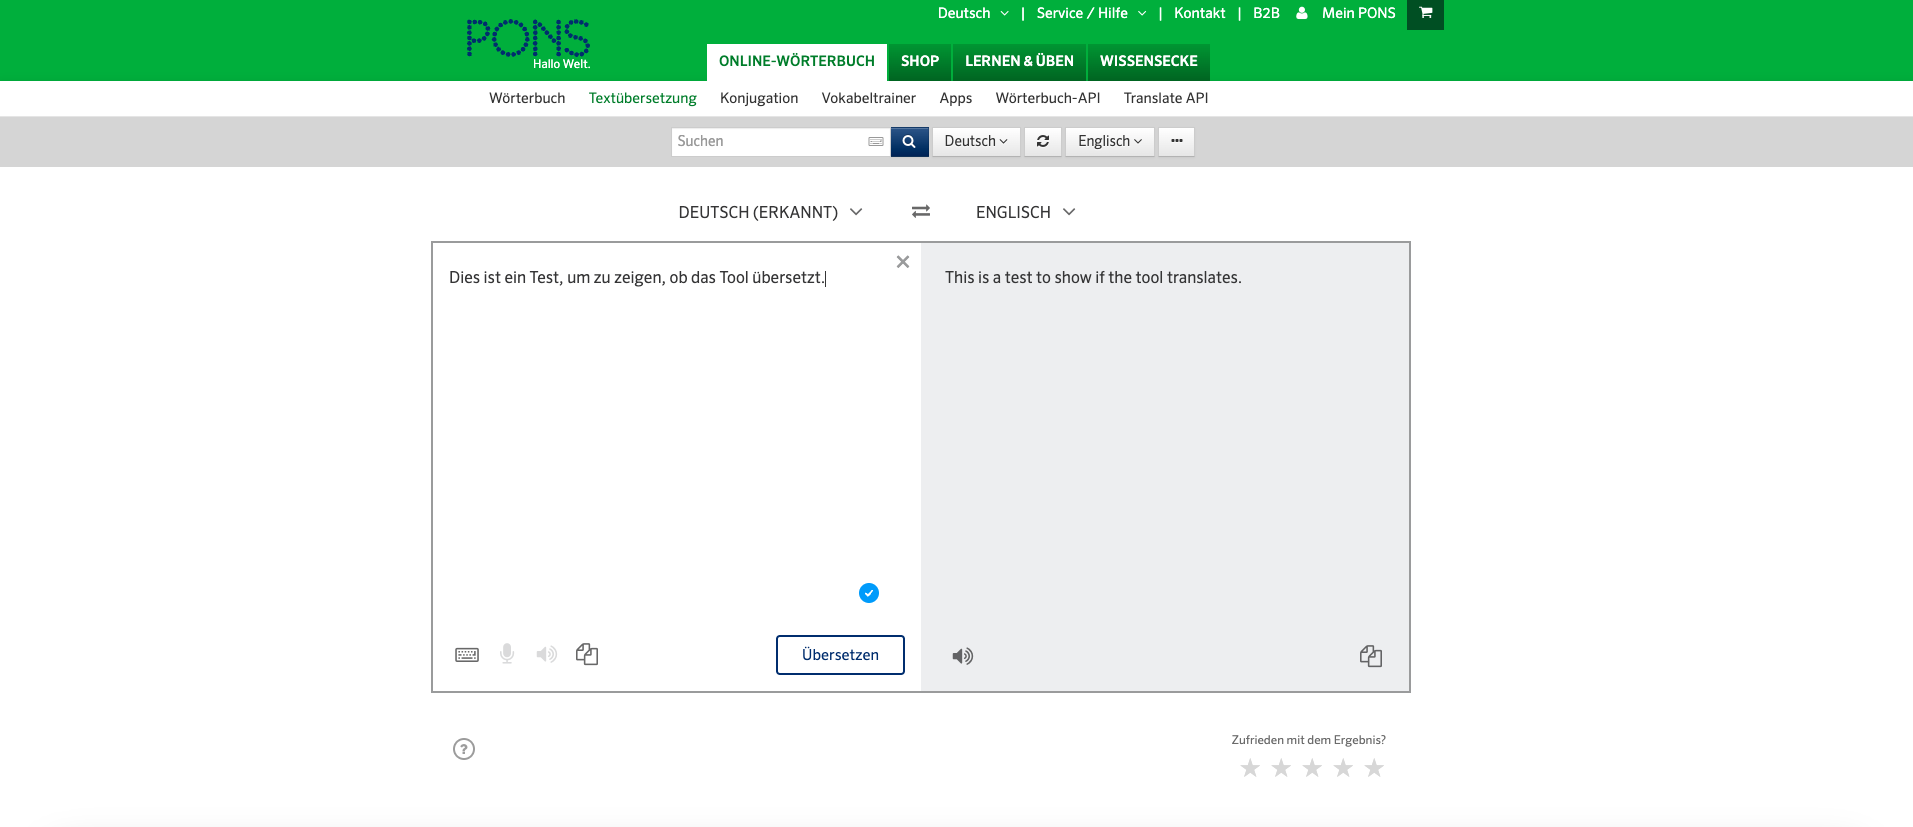Open Vokabeltrainer submenu item
The height and width of the screenshot is (827, 1913).
(869, 98)
